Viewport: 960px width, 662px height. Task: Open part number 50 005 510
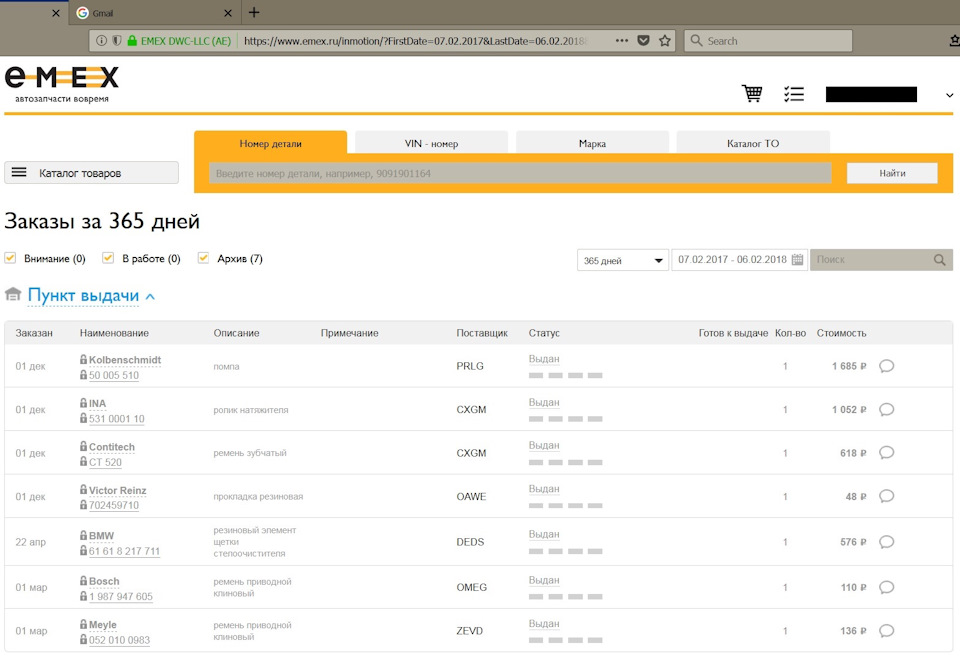click(x=114, y=375)
